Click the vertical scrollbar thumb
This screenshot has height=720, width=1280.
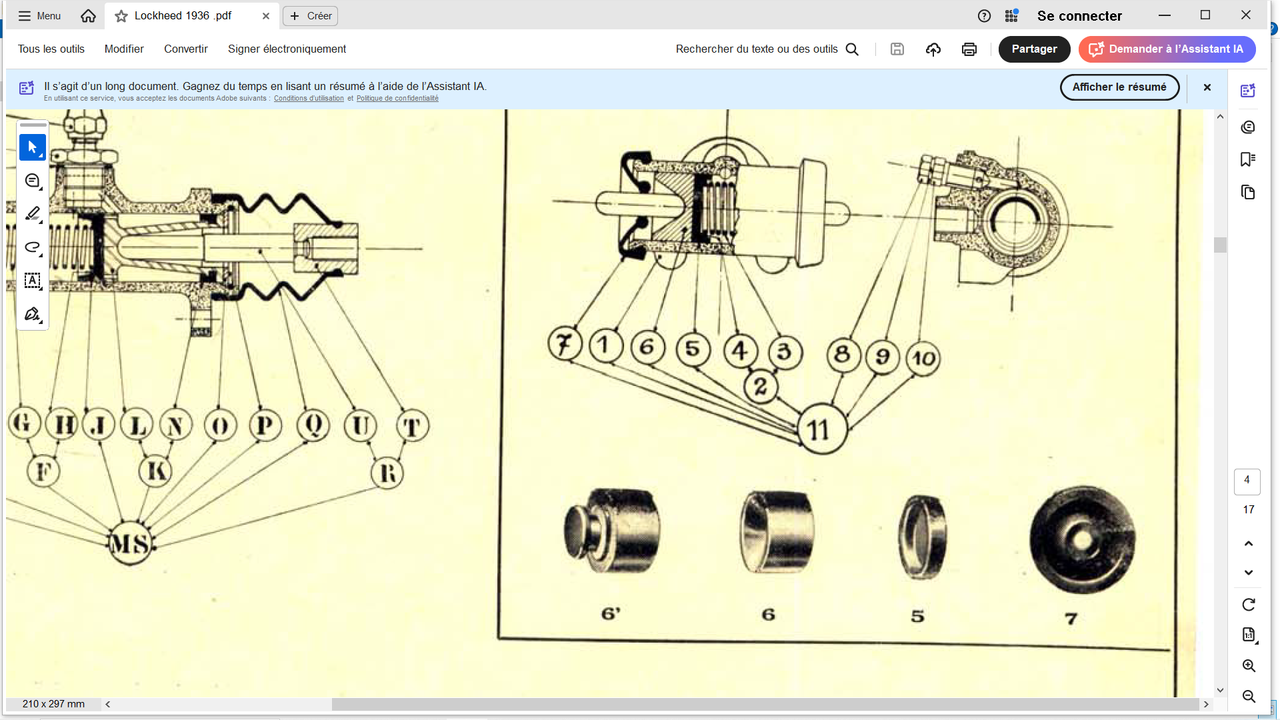tap(1220, 245)
